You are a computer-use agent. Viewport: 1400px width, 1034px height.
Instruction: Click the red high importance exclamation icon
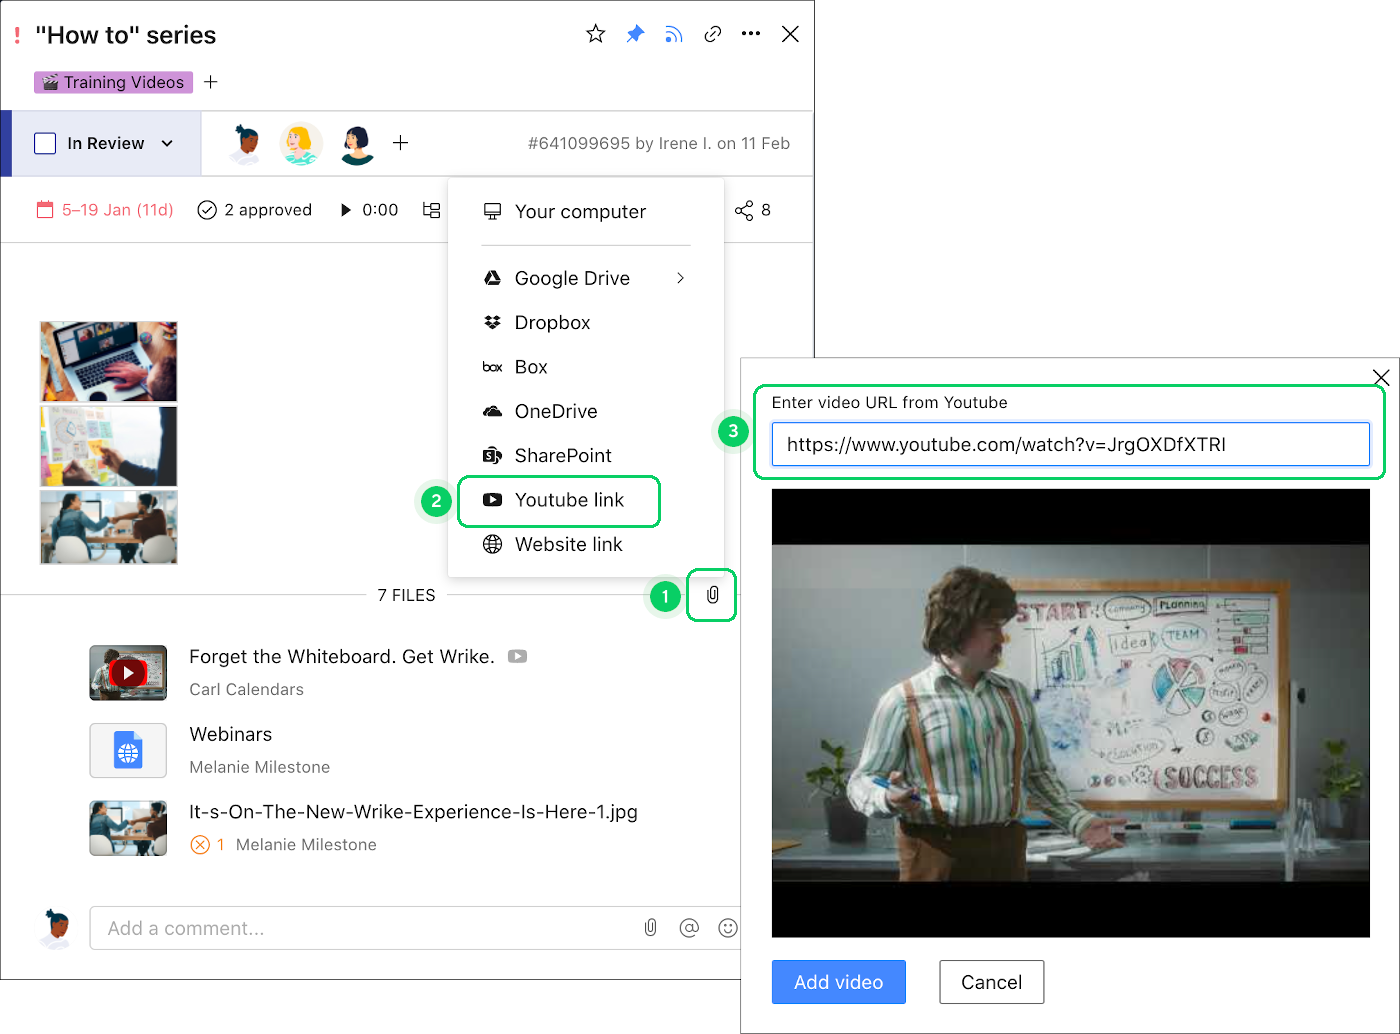click(17, 35)
